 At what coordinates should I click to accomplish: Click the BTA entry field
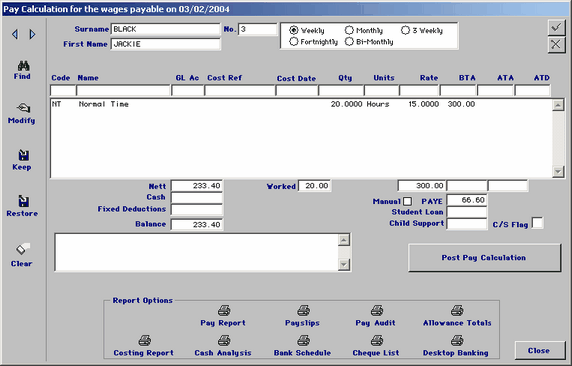458,90
